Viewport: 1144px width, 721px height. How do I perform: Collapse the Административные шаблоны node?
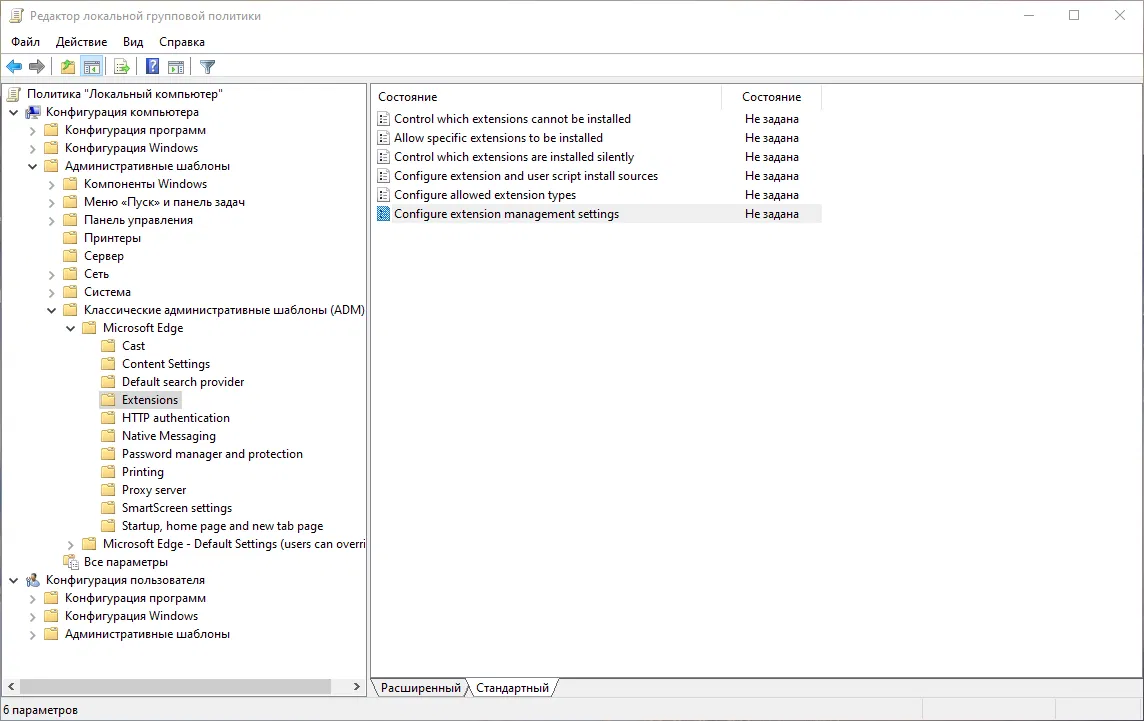point(33,166)
